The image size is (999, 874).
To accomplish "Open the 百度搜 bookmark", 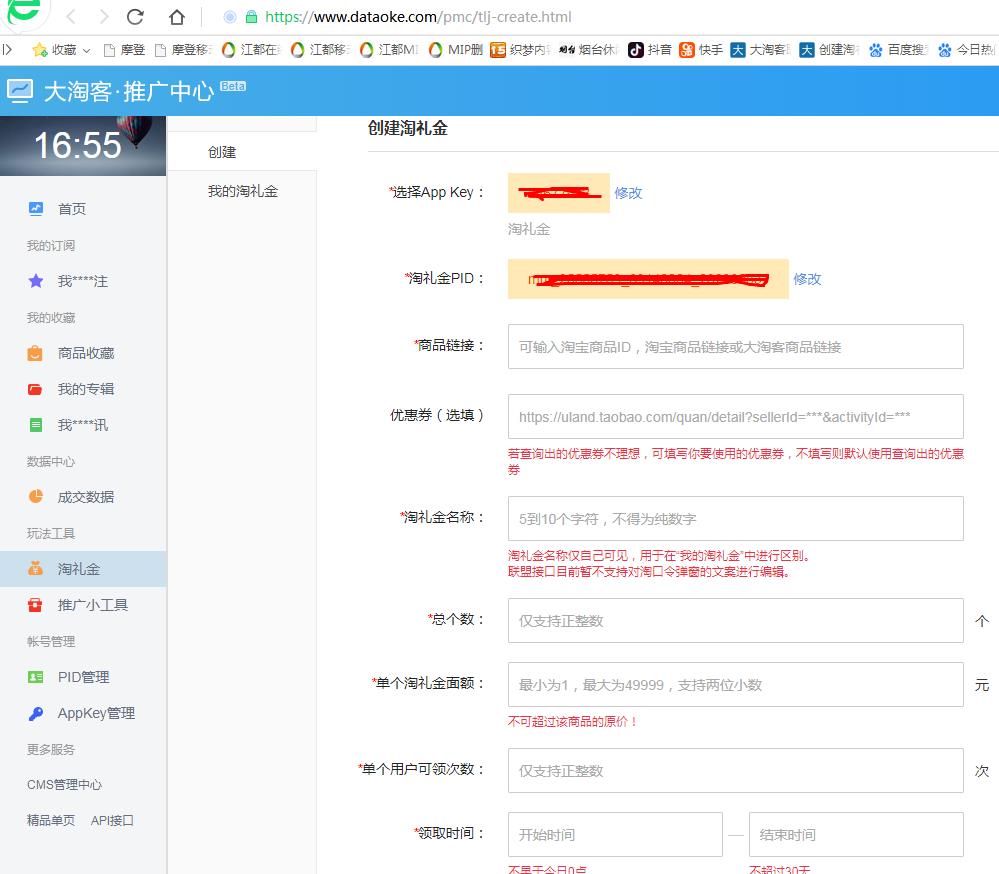I will pos(898,50).
